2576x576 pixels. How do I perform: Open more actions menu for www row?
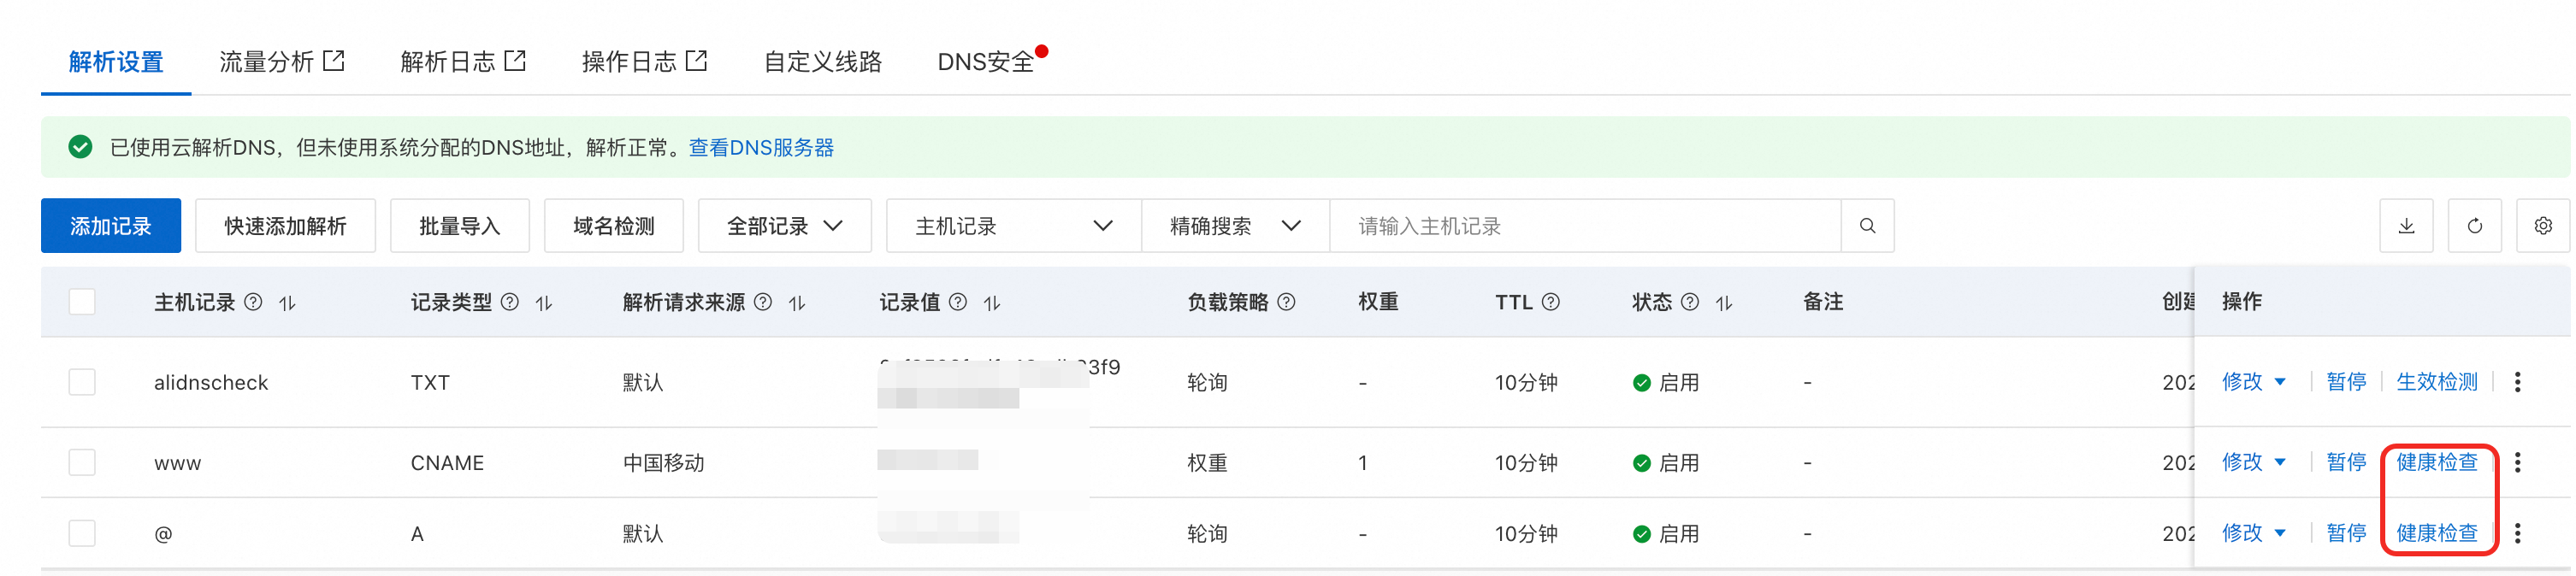coord(2517,462)
